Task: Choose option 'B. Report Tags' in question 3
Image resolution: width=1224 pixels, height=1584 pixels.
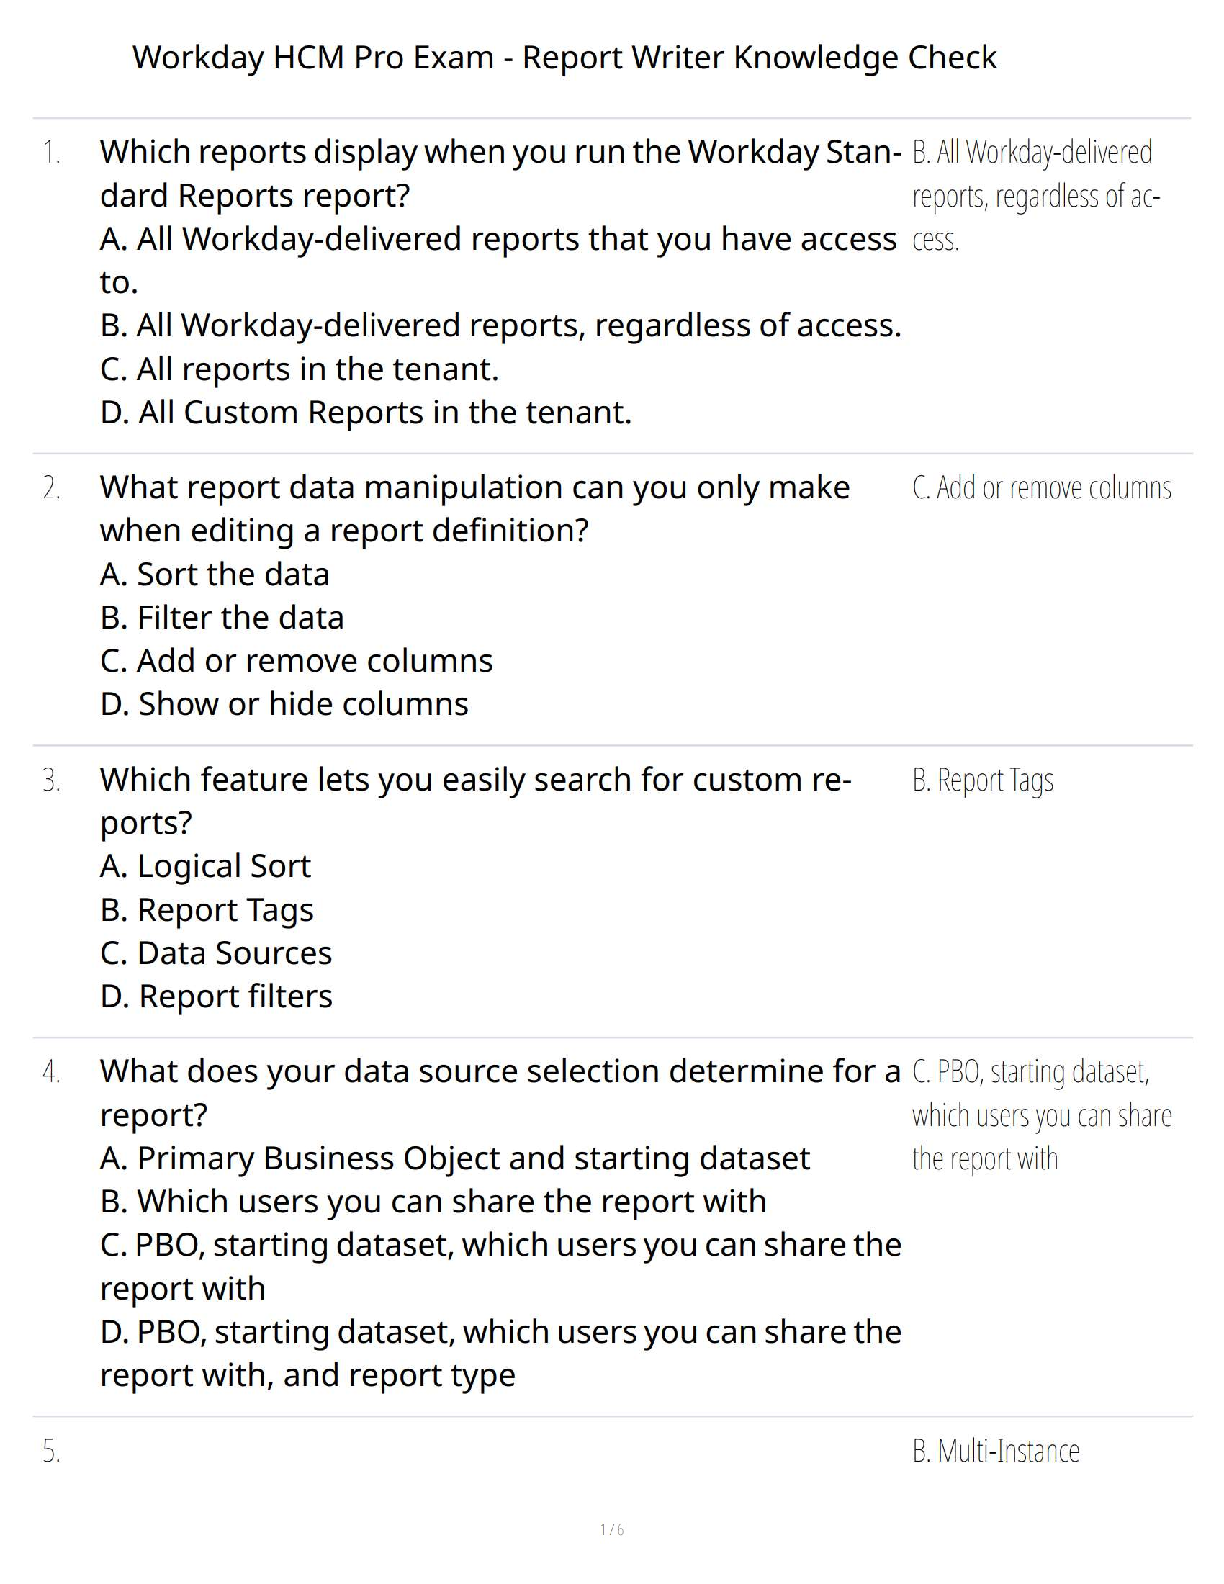Action: coord(207,910)
